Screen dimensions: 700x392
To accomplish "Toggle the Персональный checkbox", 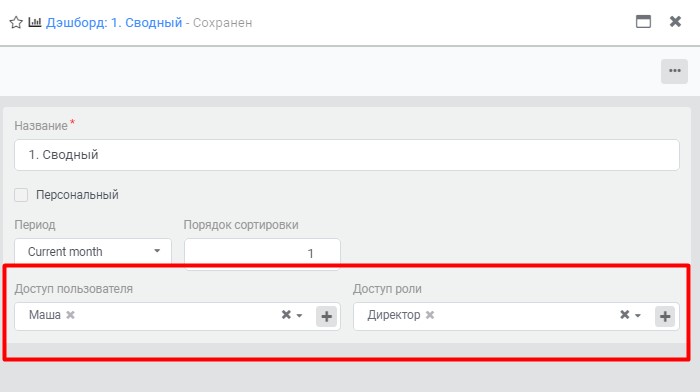I will (x=21, y=195).
